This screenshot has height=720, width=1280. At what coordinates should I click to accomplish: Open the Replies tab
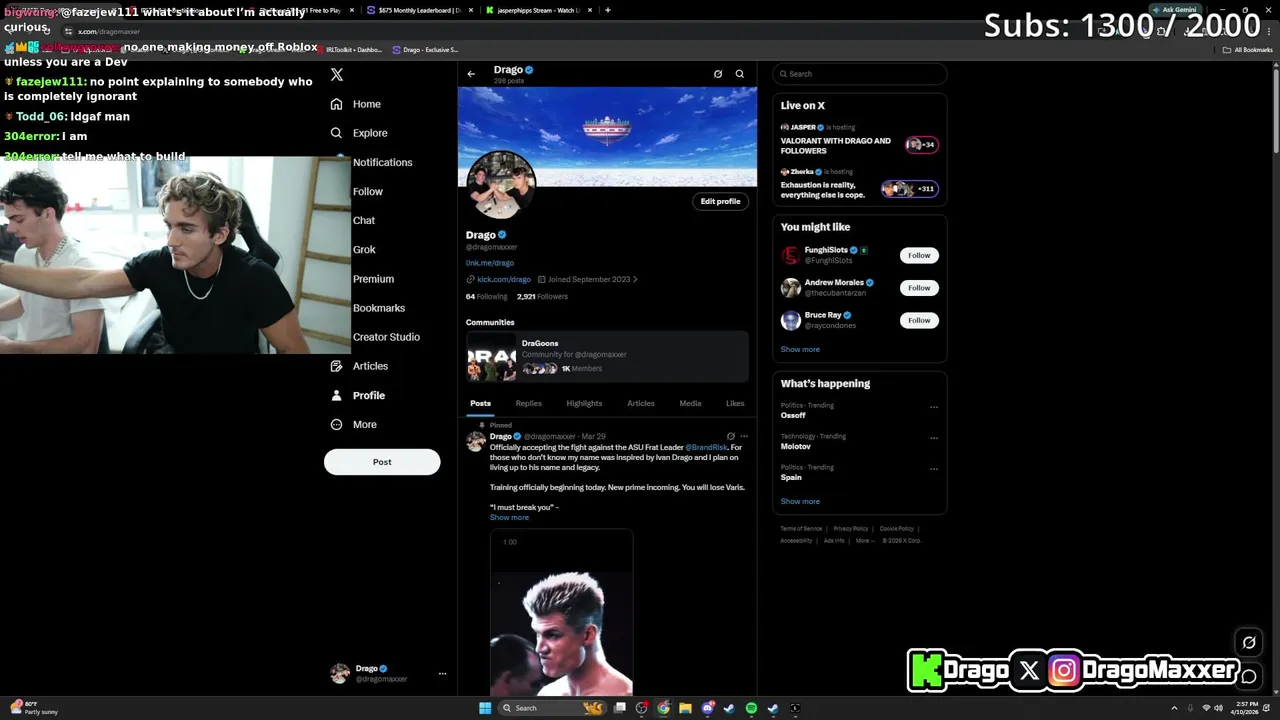(x=528, y=403)
